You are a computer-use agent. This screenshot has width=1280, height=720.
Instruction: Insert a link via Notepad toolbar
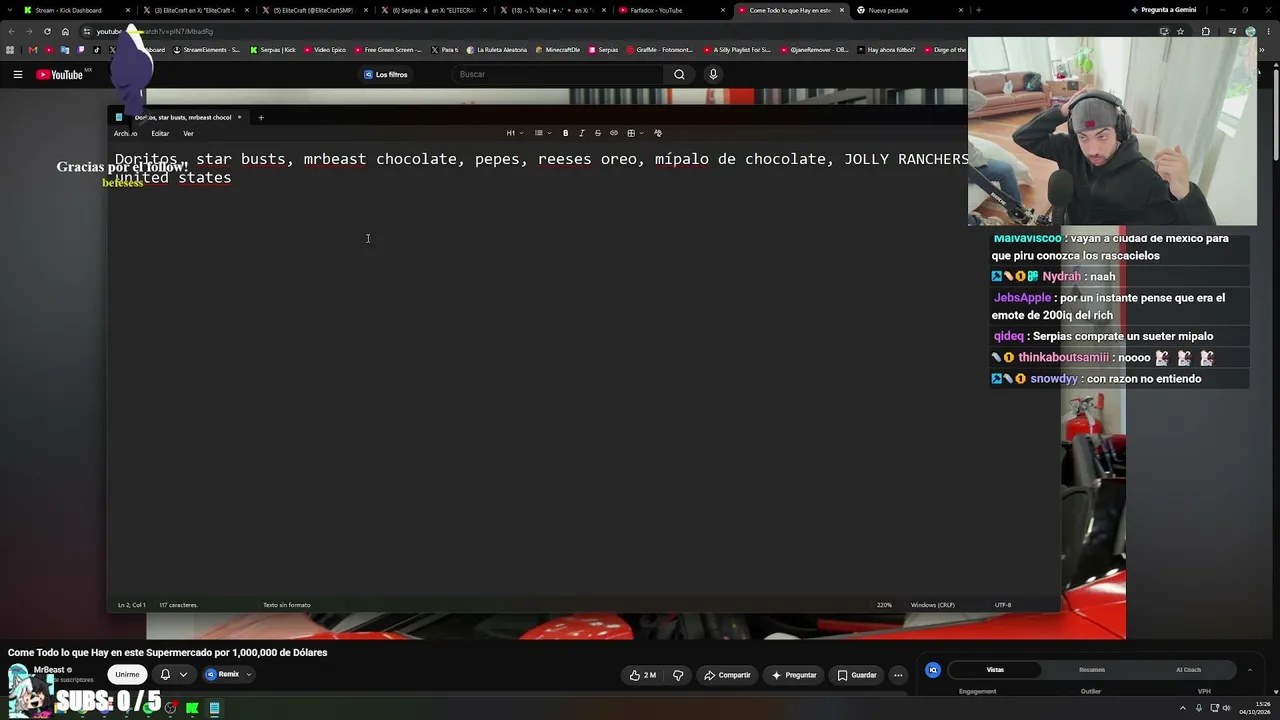[614, 133]
